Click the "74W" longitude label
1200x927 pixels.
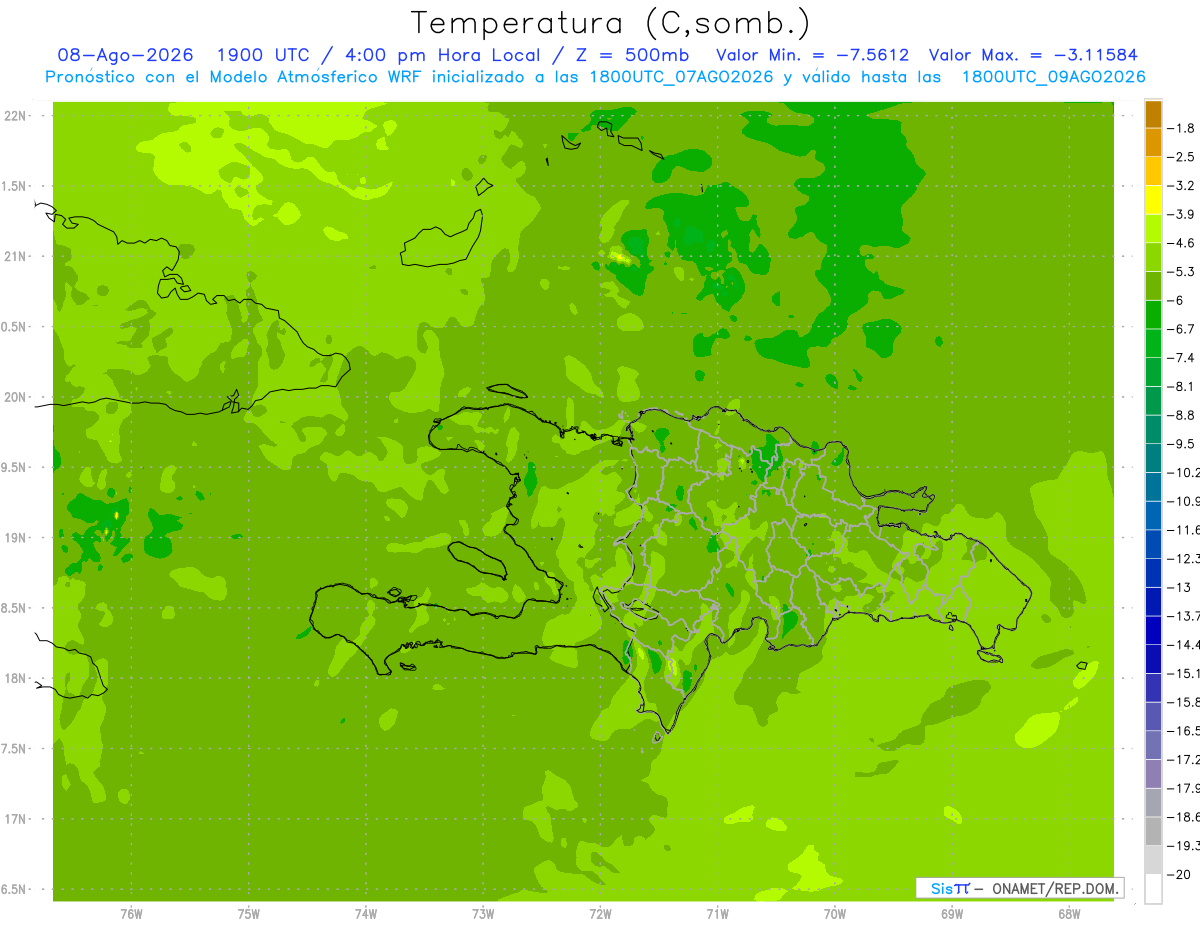click(366, 913)
